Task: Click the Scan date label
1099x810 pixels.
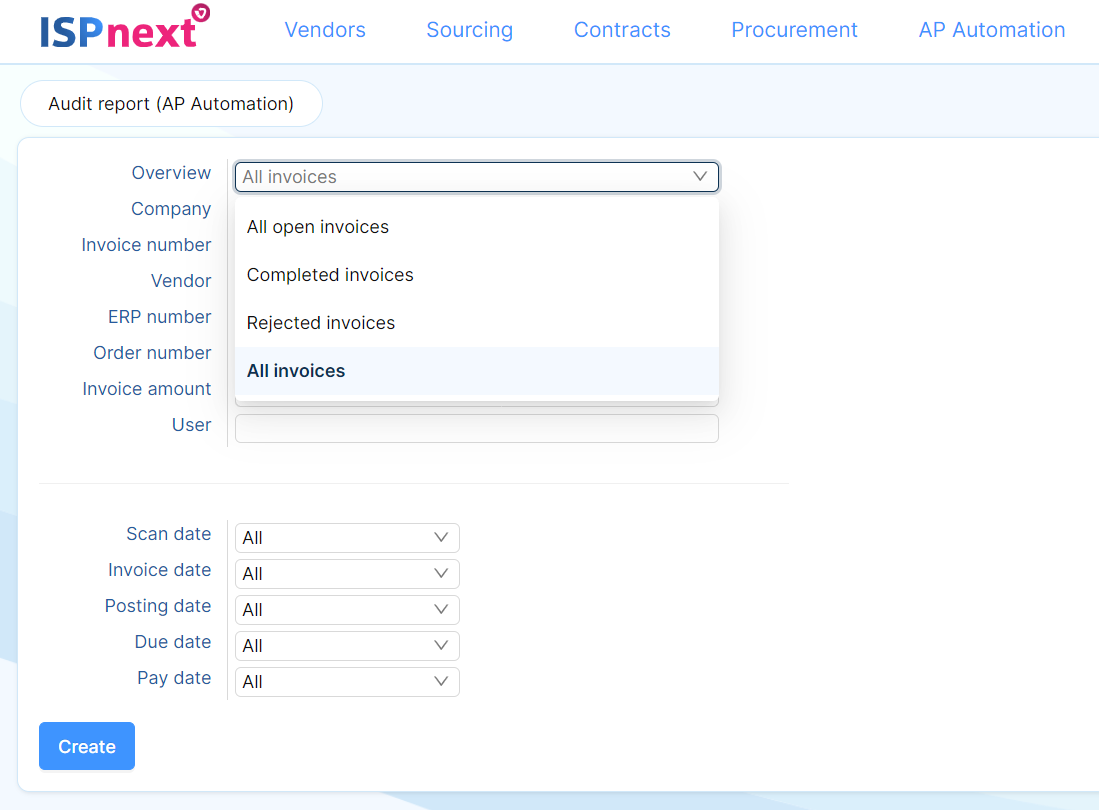Action: point(168,534)
